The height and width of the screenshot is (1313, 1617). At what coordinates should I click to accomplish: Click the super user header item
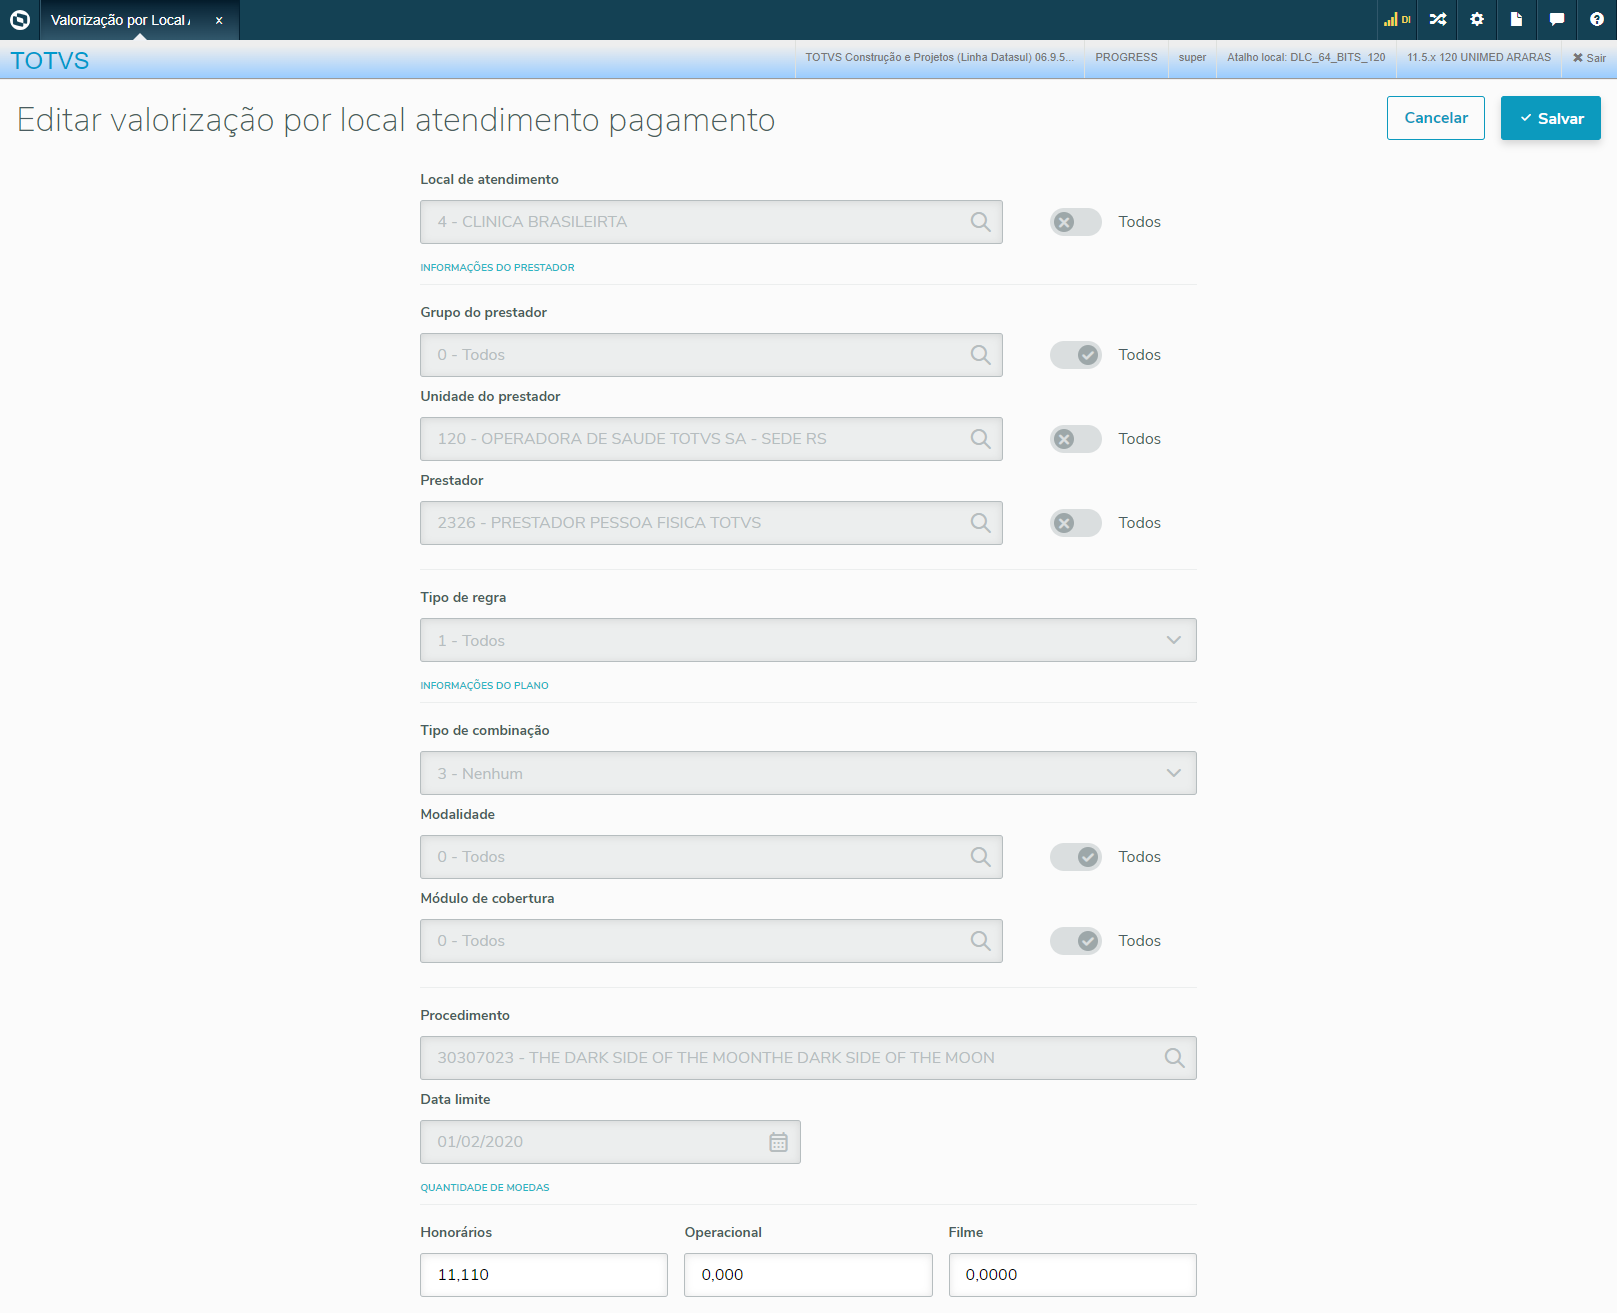point(1192,58)
